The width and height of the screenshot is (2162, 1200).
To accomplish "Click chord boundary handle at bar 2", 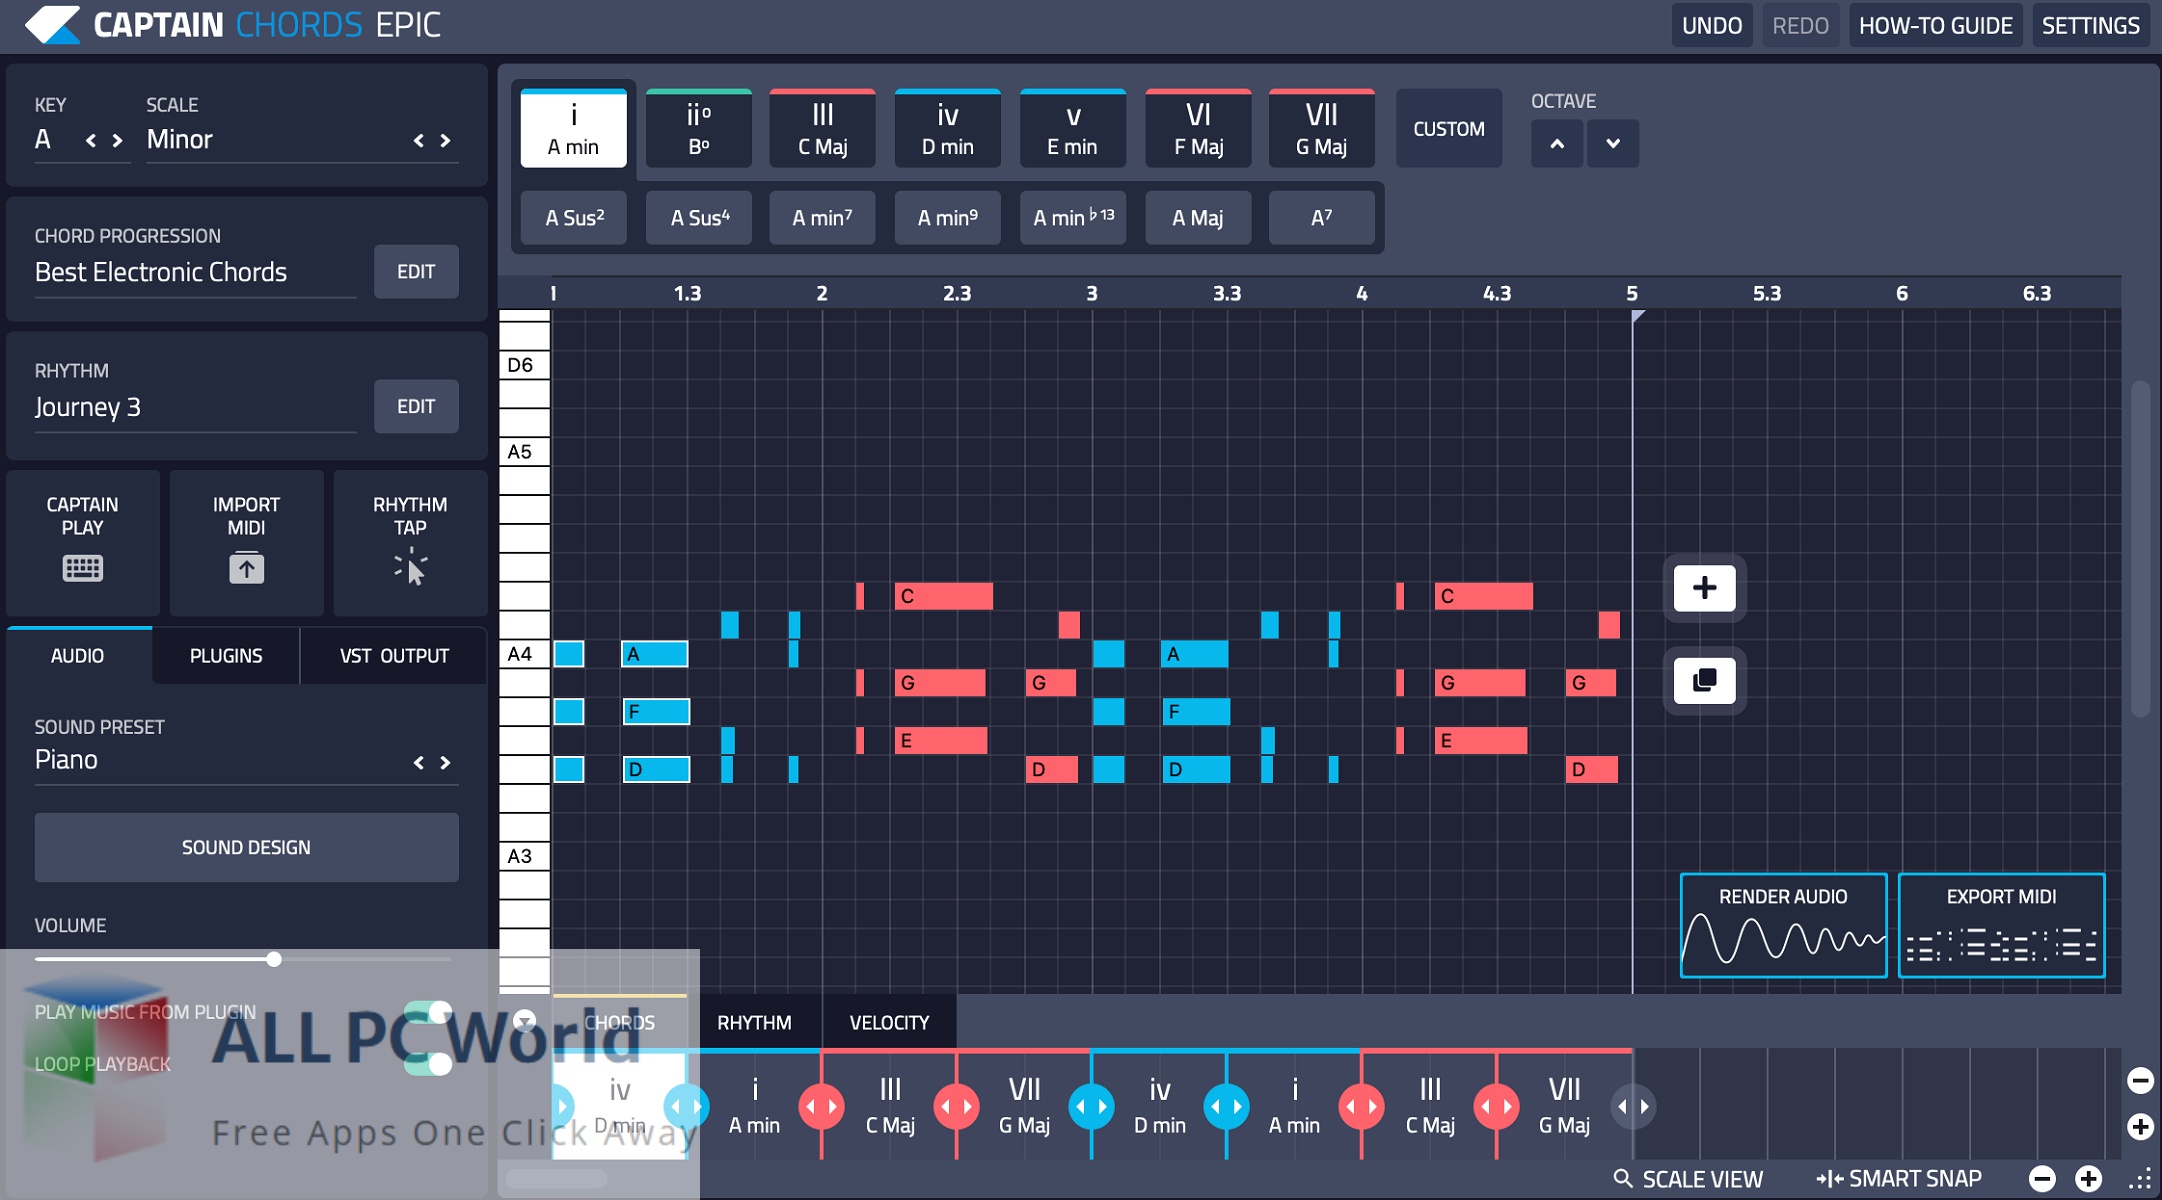I will coord(821,1106).
